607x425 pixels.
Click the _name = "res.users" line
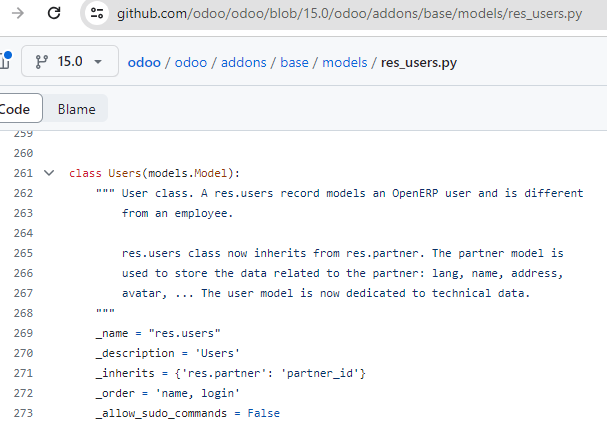[158, 333]
